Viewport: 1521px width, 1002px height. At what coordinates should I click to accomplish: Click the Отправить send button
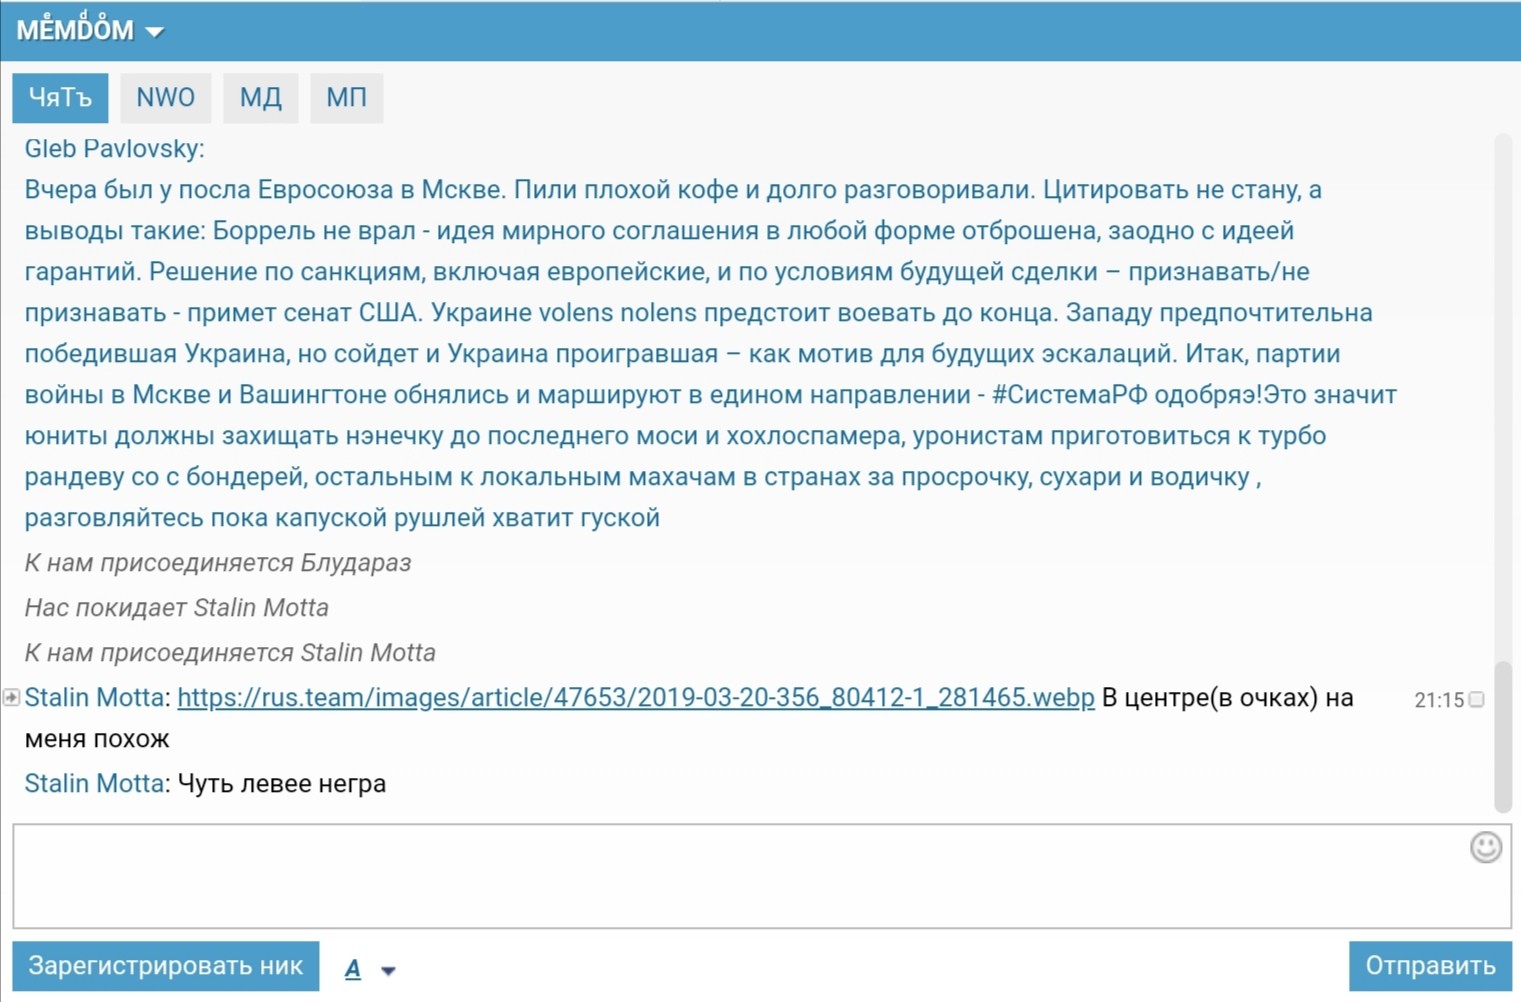pos(1429,966)
